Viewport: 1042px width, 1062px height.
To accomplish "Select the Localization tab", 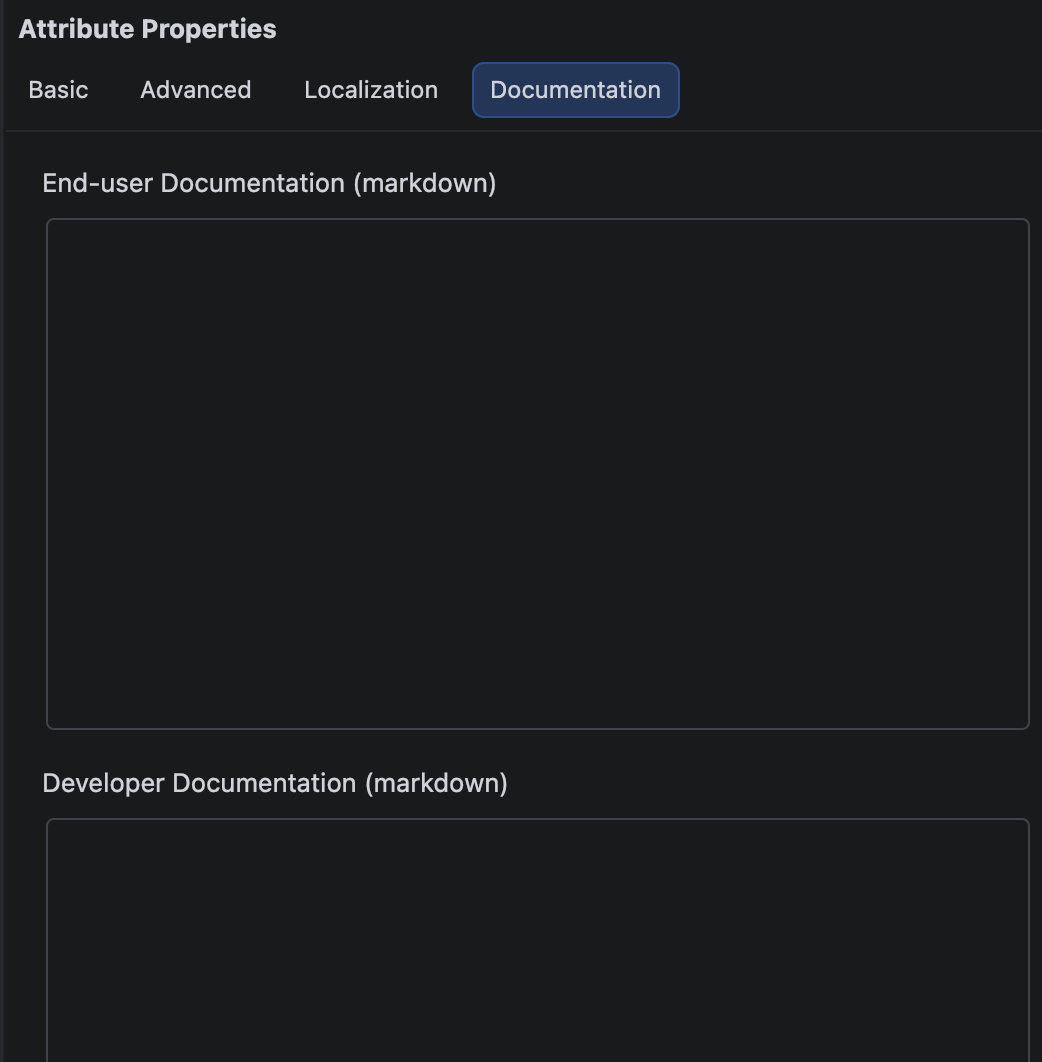I will click(371, 90).
